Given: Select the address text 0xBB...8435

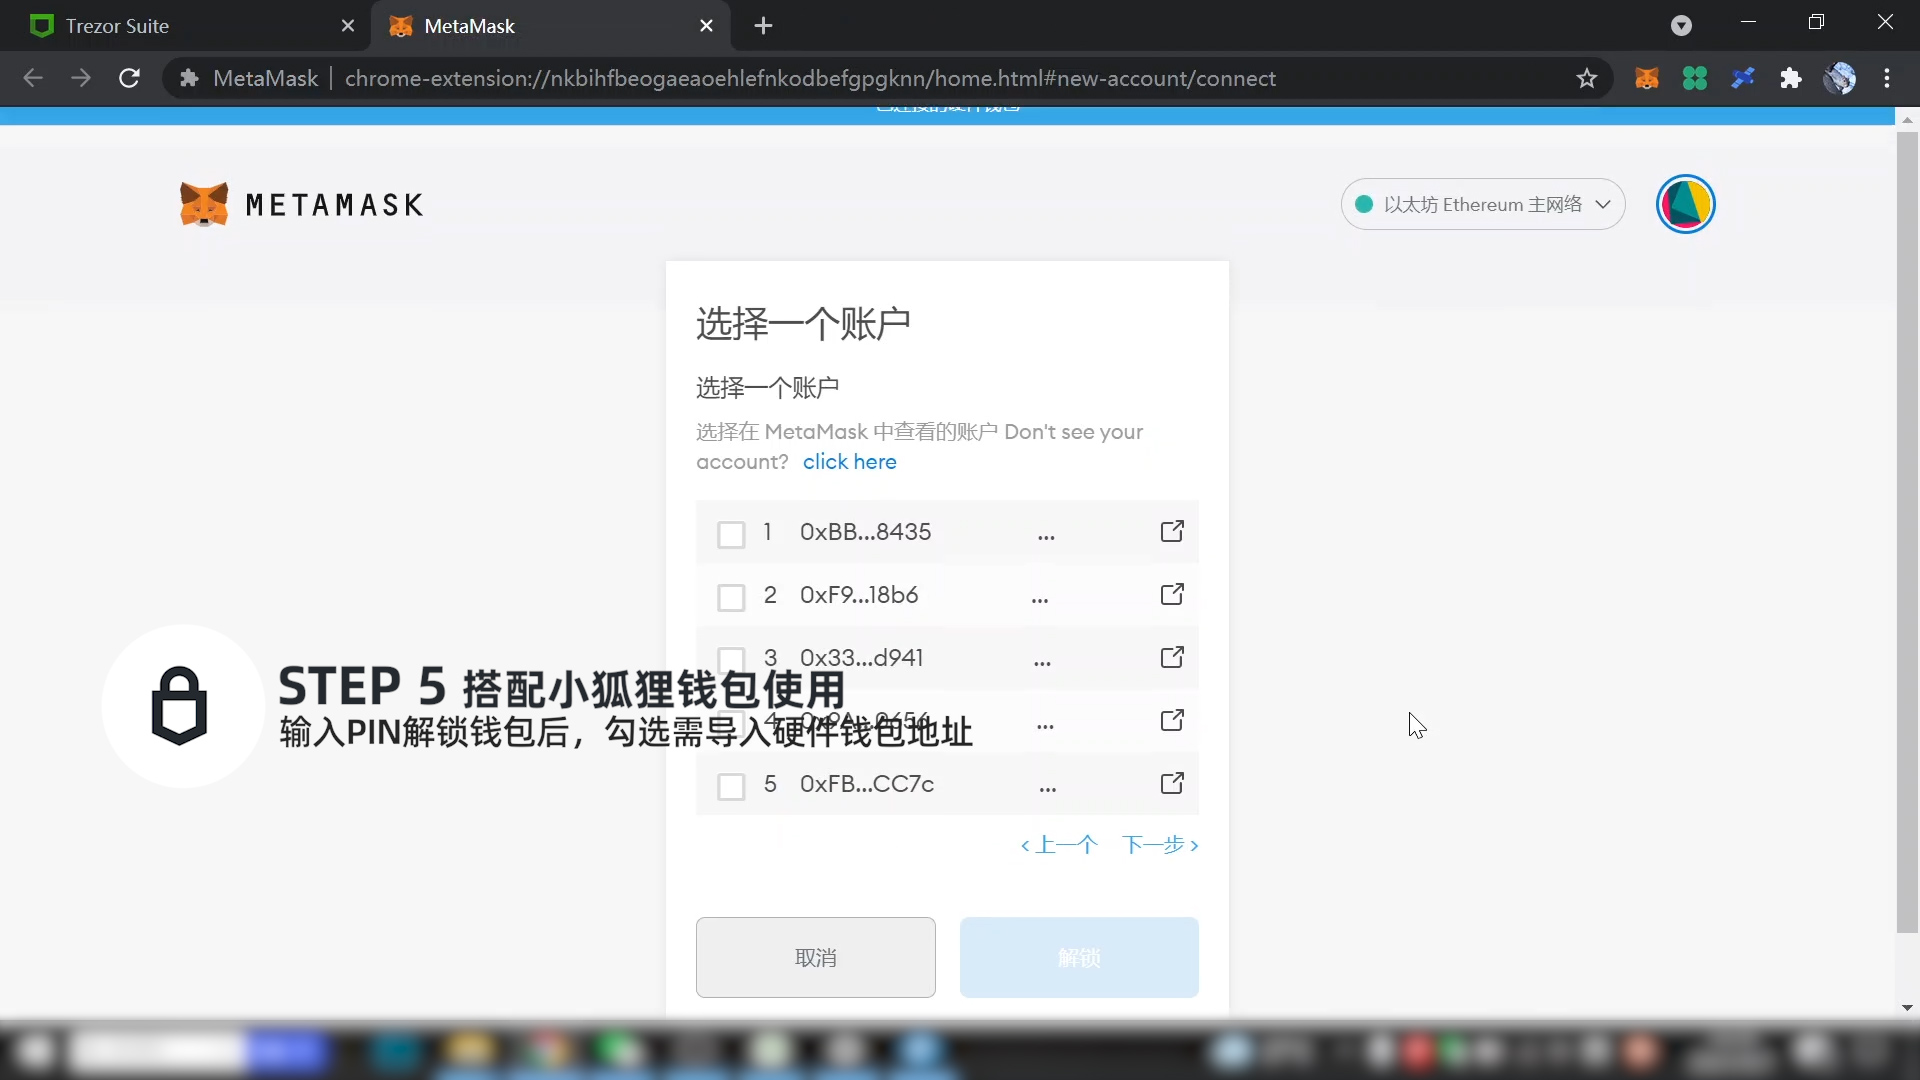Looking at the screenshot, I should 865,532.
